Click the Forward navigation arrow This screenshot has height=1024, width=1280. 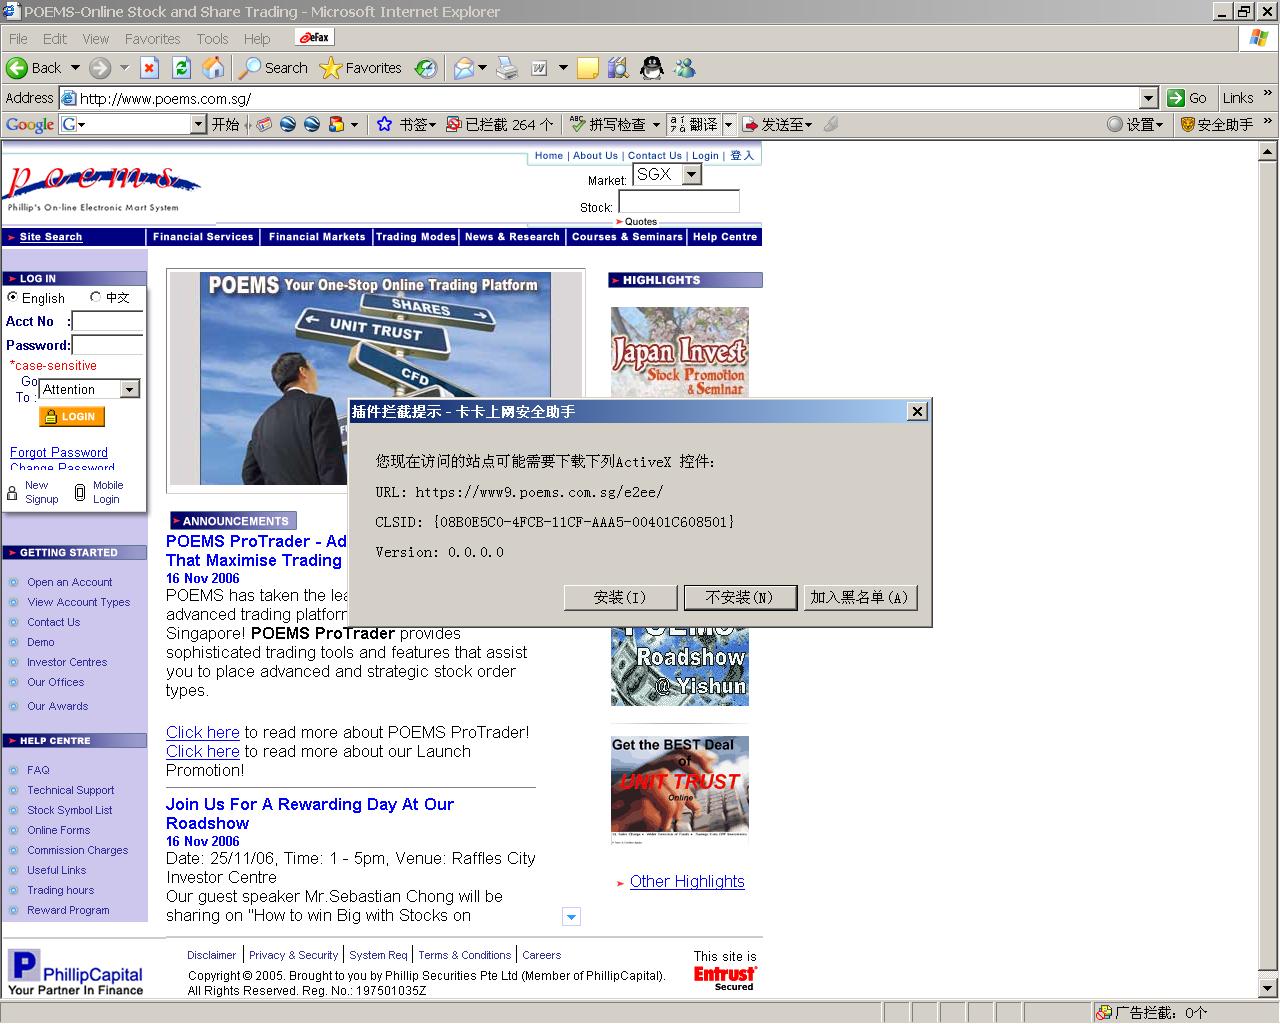99,68
